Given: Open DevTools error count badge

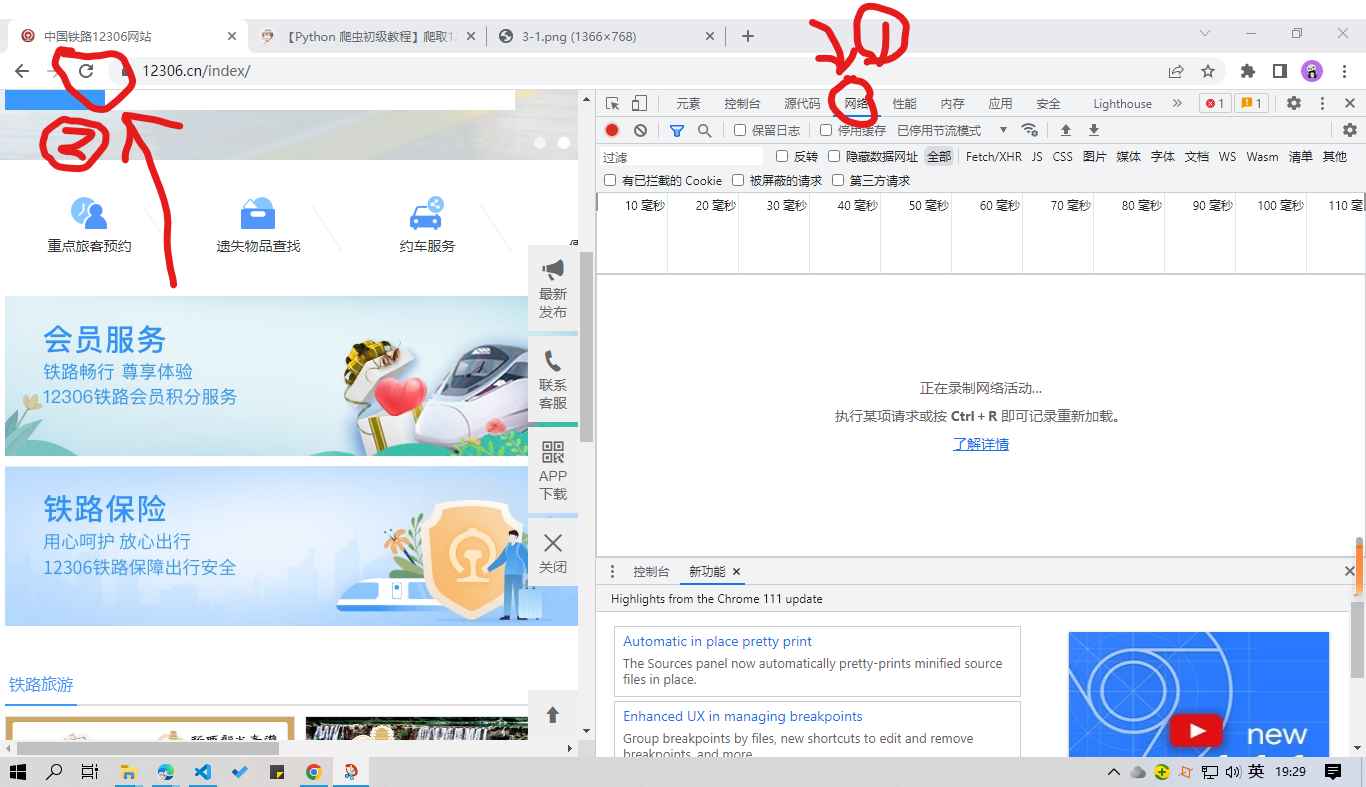Looking at the screenshot, I should pos(1215,103).
